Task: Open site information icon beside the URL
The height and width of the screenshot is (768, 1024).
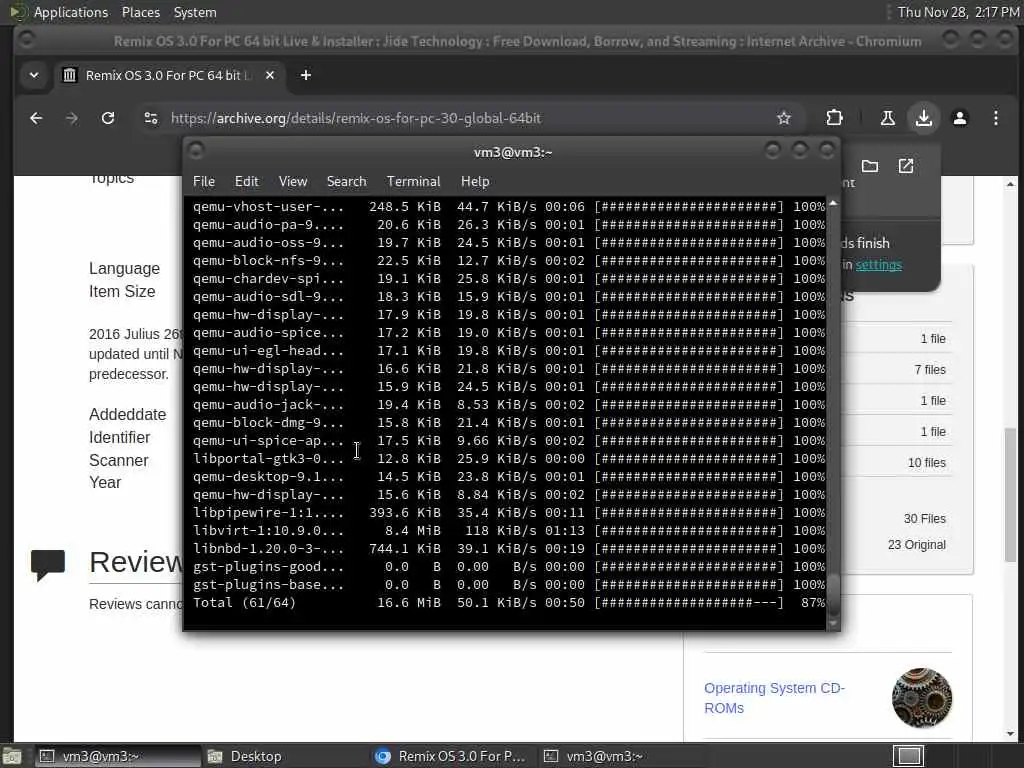Action: pos(151,118)
